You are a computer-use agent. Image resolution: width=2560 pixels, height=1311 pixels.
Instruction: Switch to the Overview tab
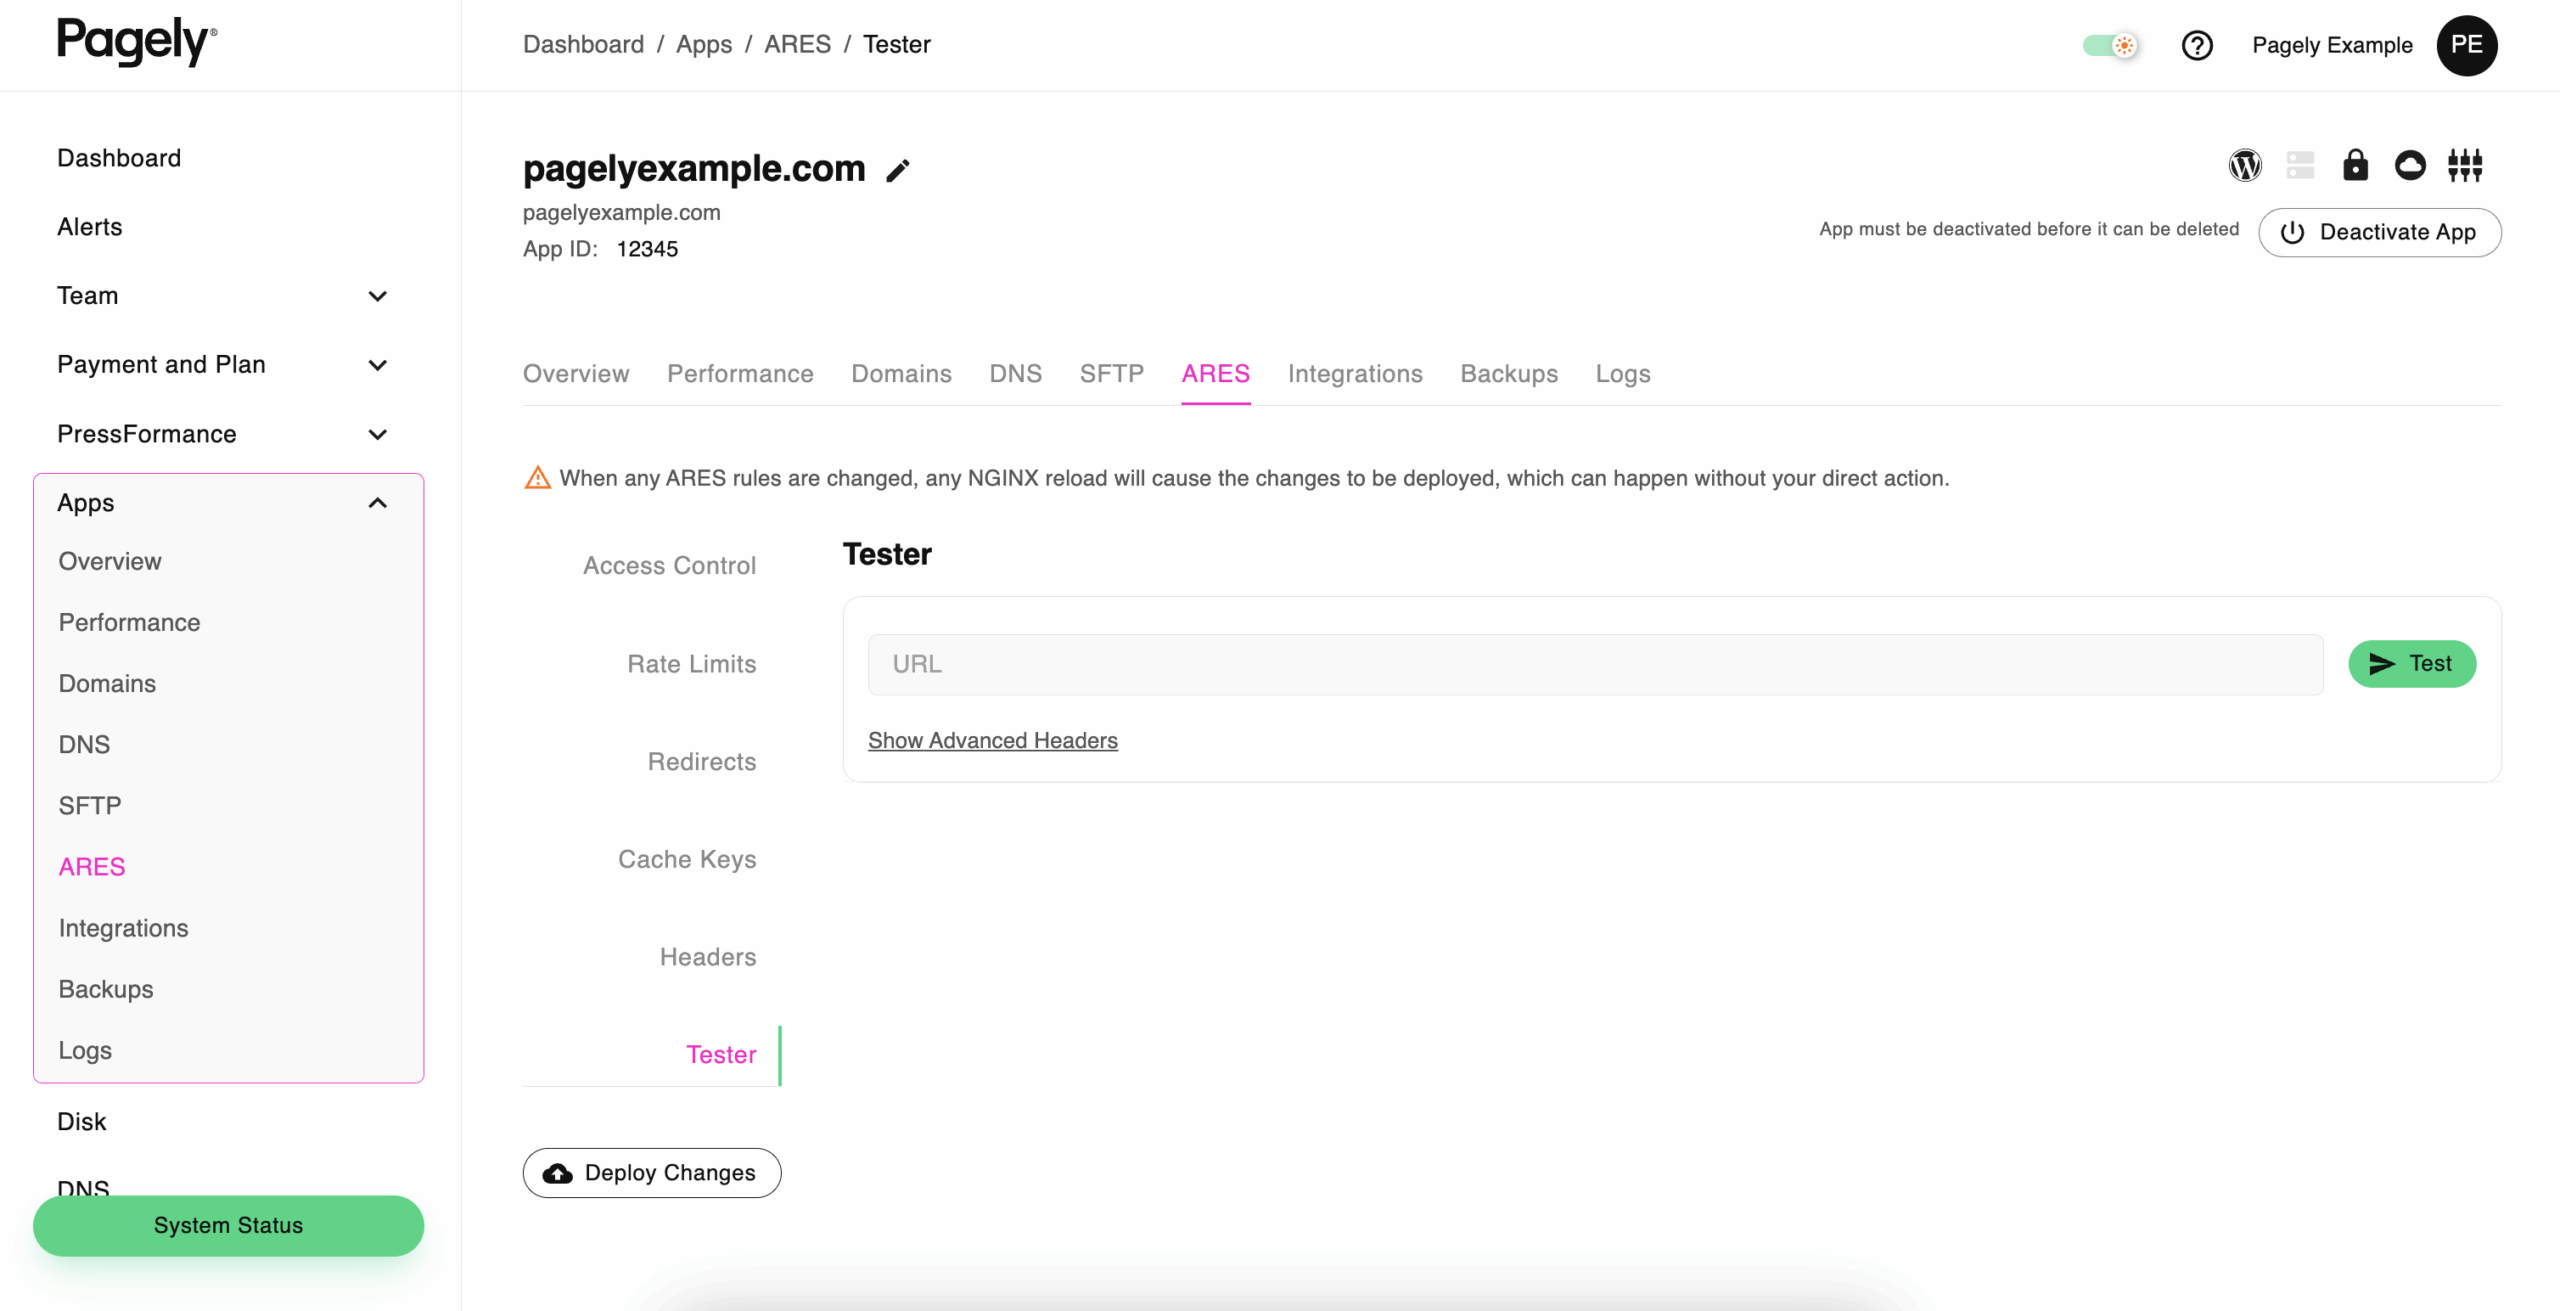coord(576,374)
